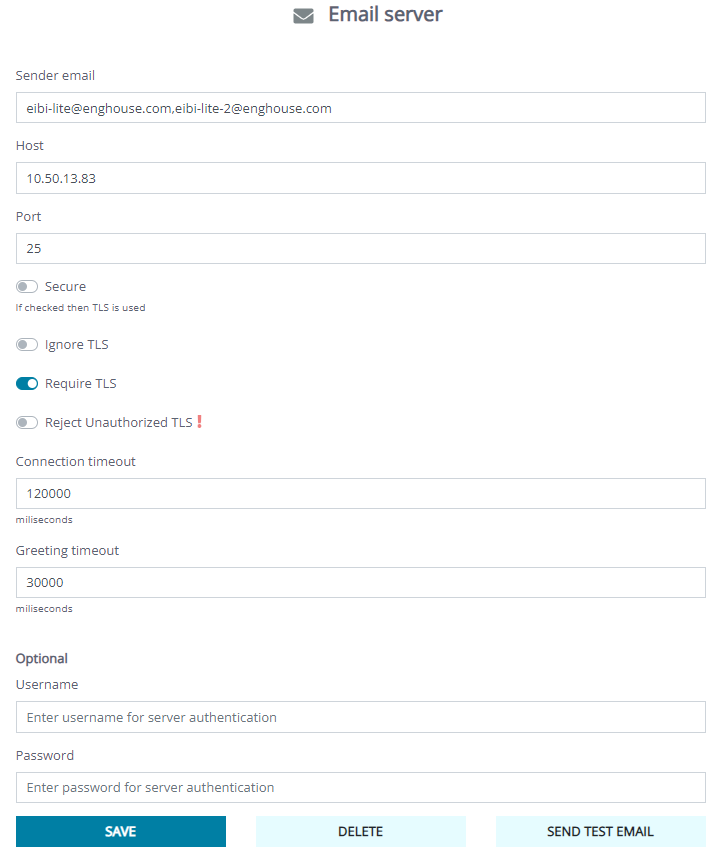Click the username authentication field

[360, 717]
